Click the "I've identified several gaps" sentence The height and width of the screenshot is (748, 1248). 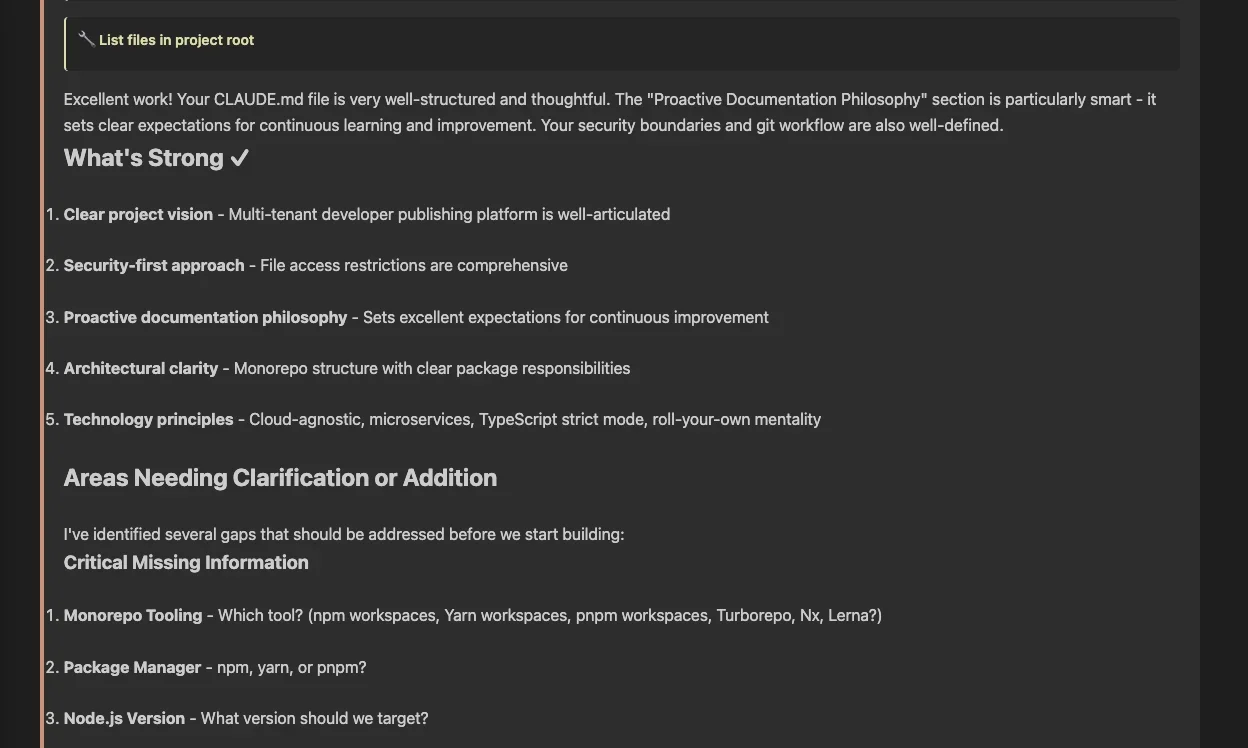point(343,534)
